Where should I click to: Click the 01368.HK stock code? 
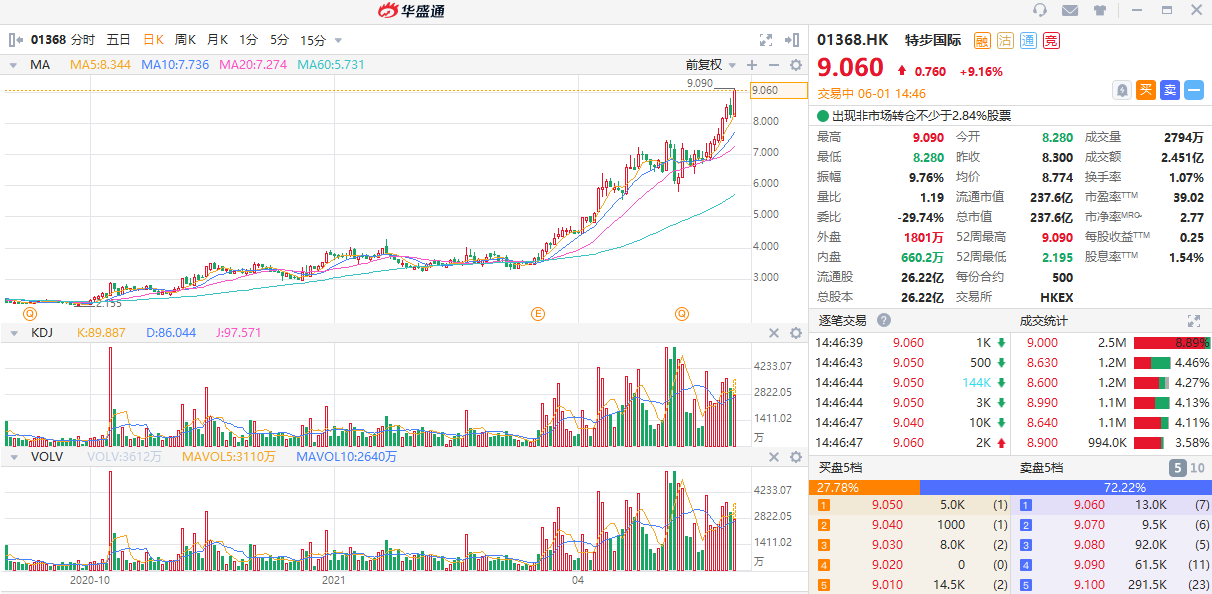[852, 41]
